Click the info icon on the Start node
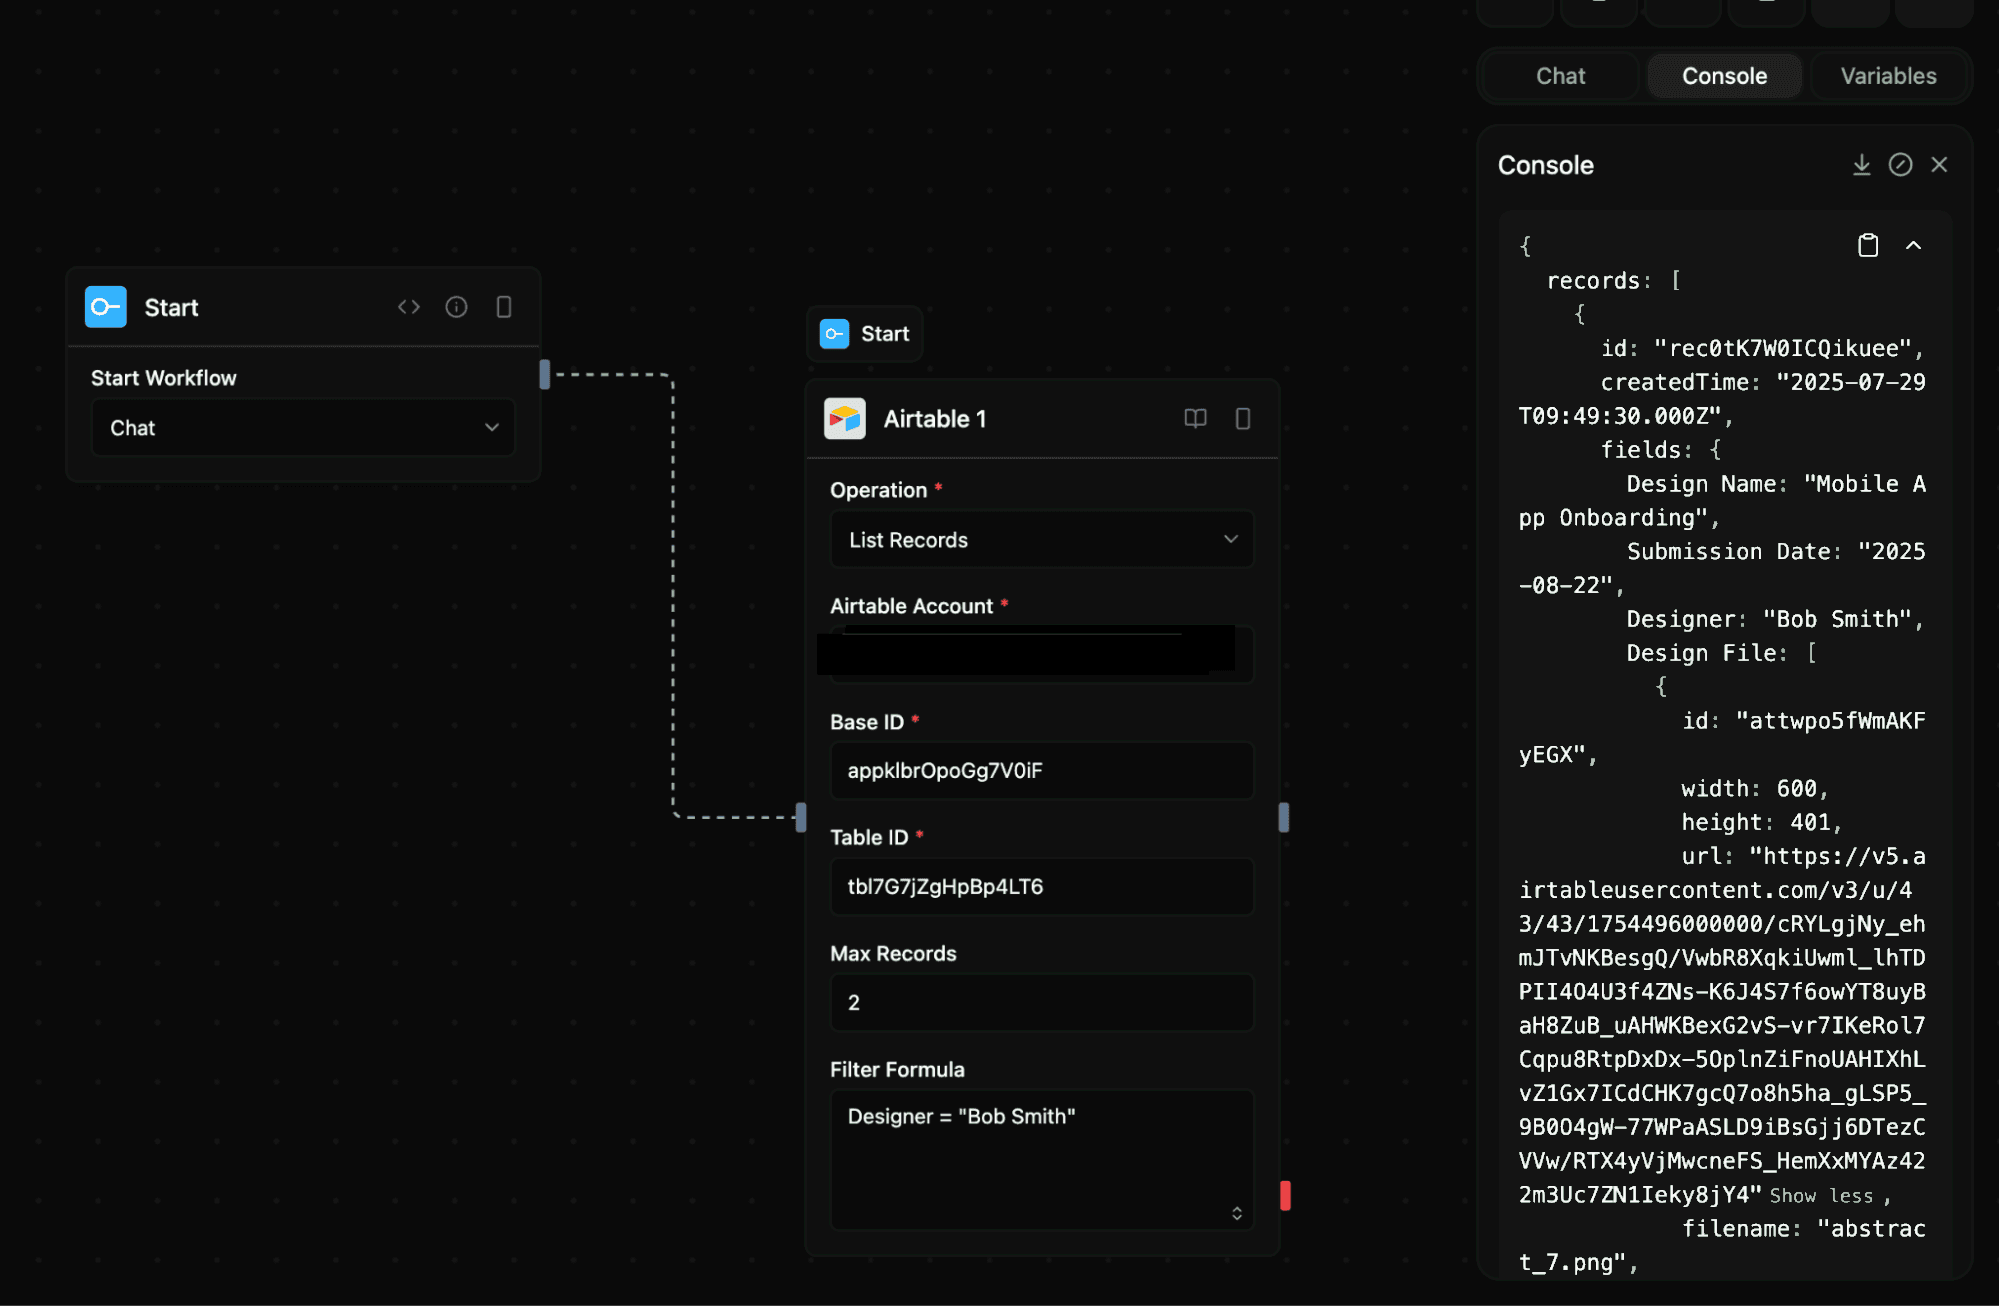The image size is (1999, 1306). click(x=456, y=307)
